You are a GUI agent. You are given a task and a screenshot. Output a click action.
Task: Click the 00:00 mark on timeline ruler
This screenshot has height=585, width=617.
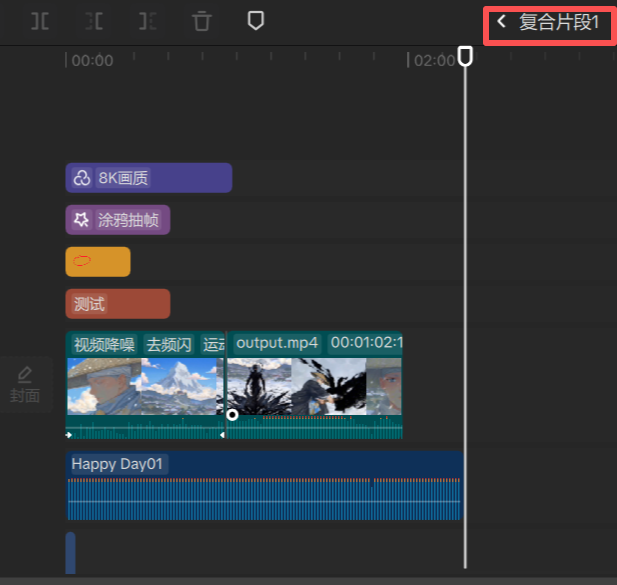[x=92, y=61]
